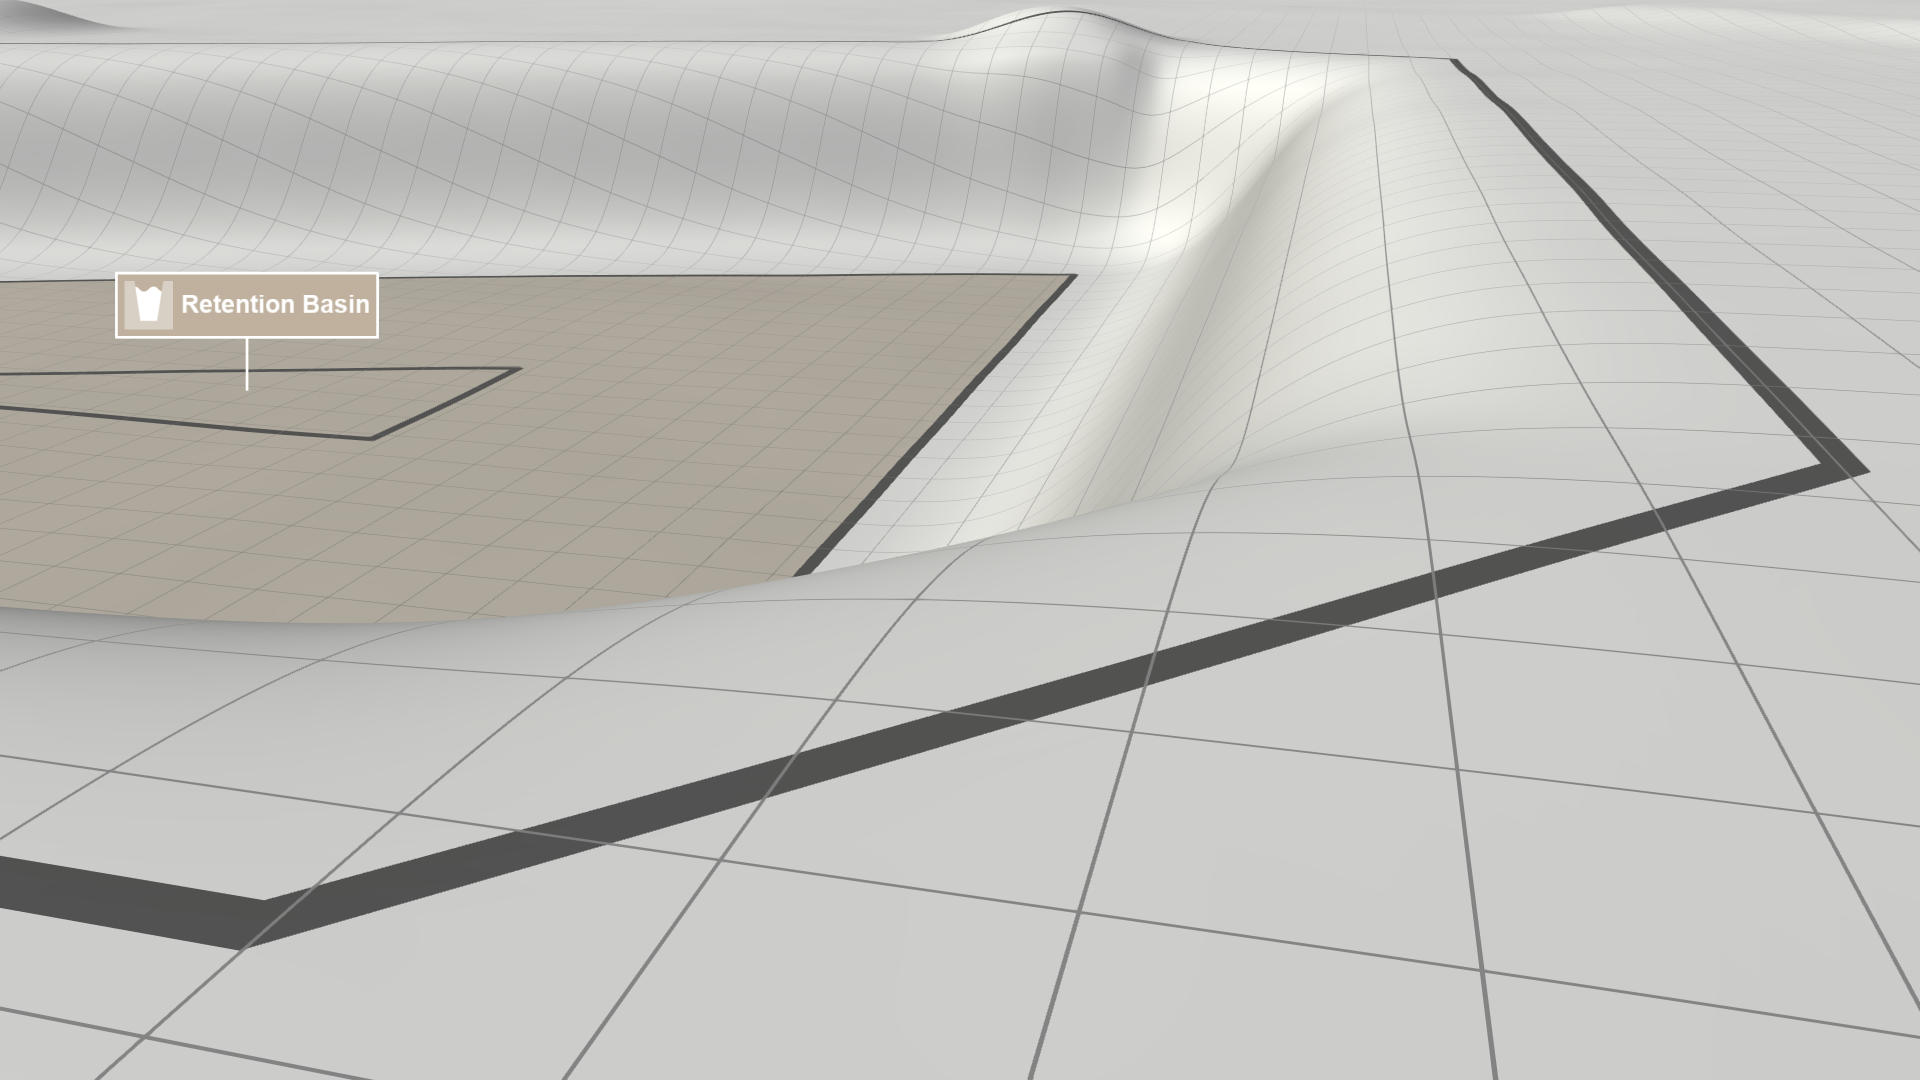Expand the Retention Basin callout details
1920x1080 pixels.
[246, 305]
